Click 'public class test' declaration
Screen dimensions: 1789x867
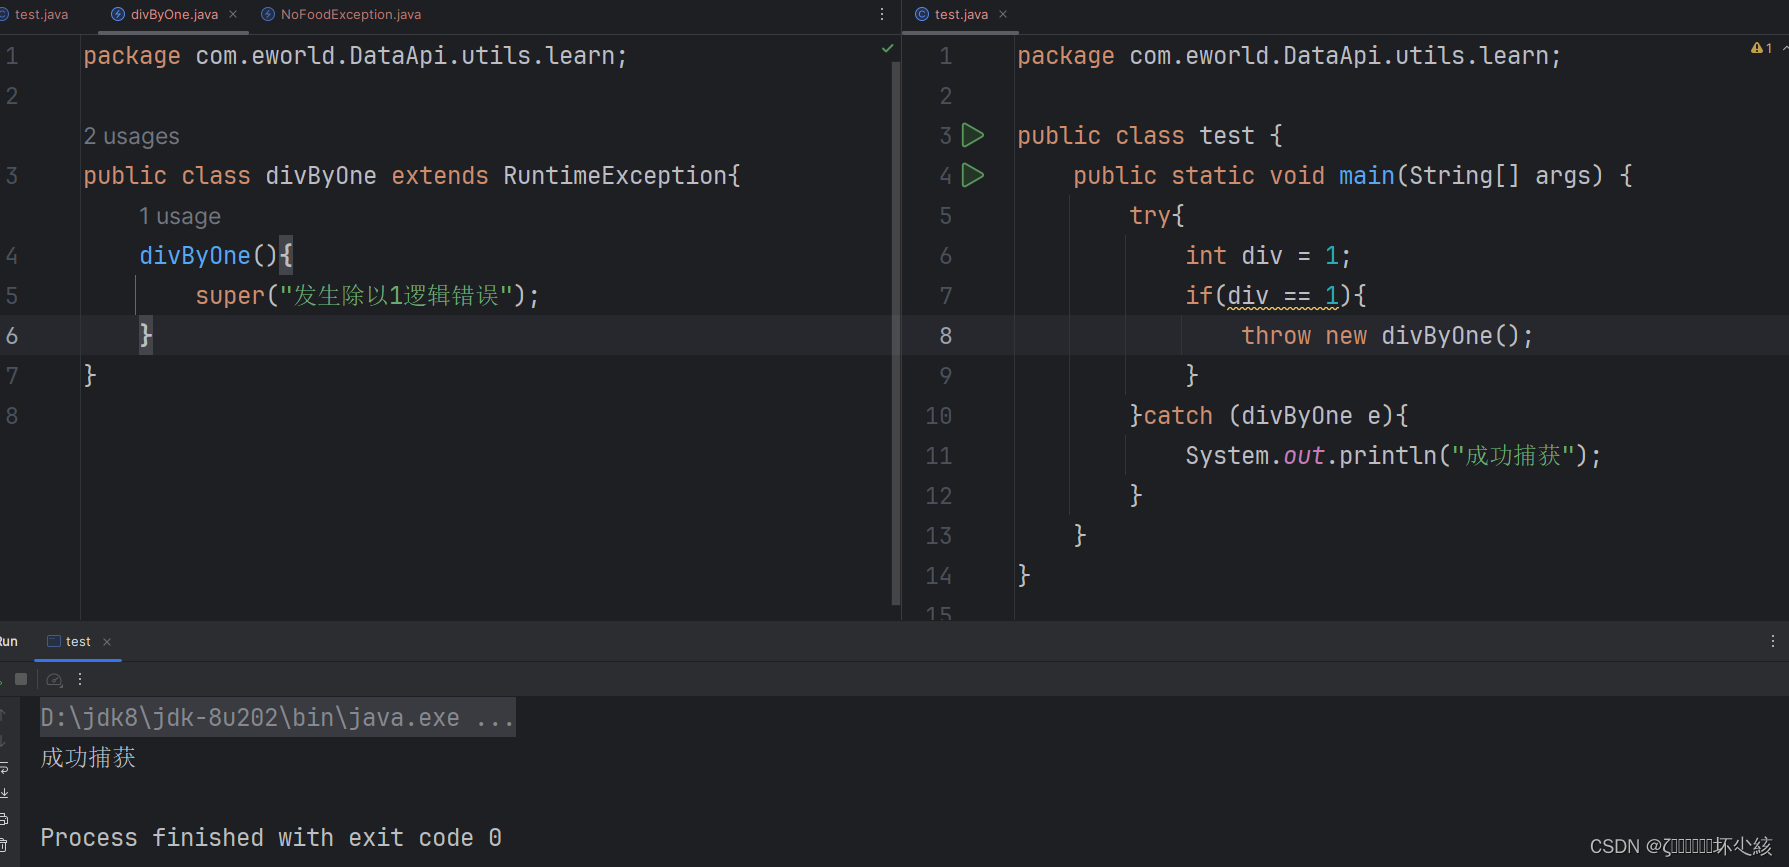pos(1135,136)
